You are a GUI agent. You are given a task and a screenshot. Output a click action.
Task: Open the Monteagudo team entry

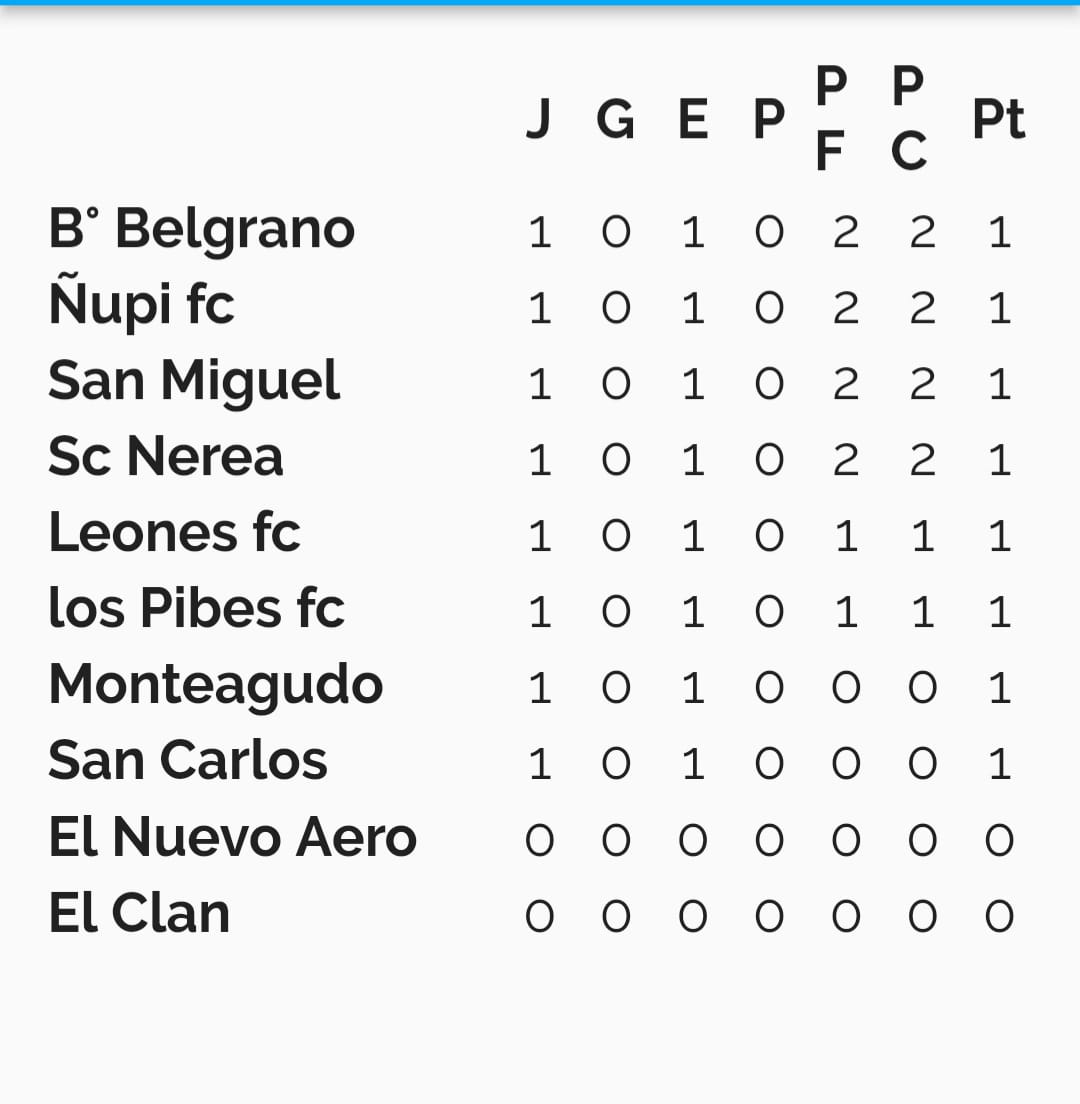(x=215, y=686)
